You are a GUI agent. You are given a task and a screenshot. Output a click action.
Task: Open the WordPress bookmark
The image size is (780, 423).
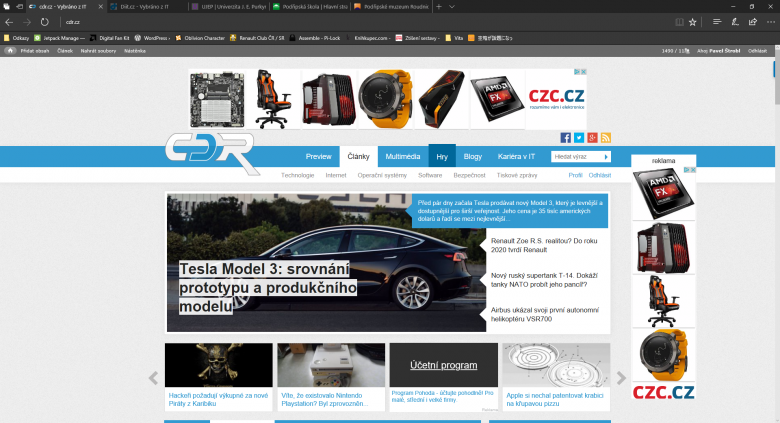(x=152, y=38)
